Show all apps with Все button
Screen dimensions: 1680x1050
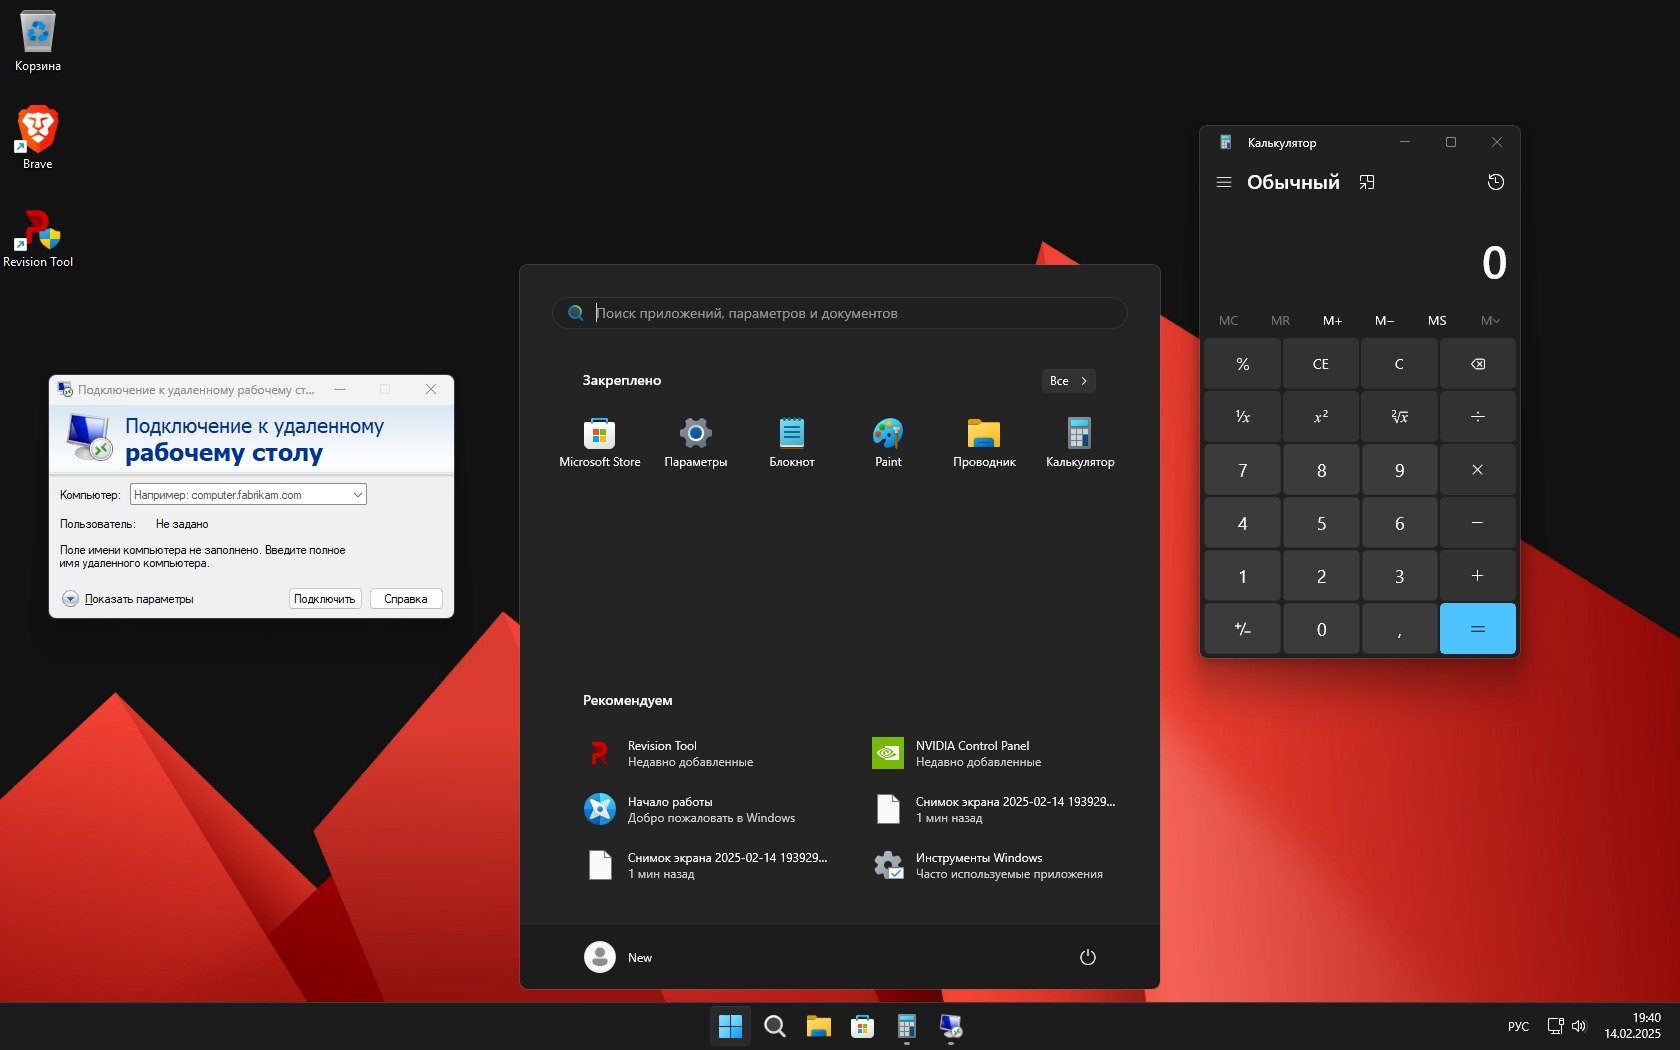[1068, 381]
